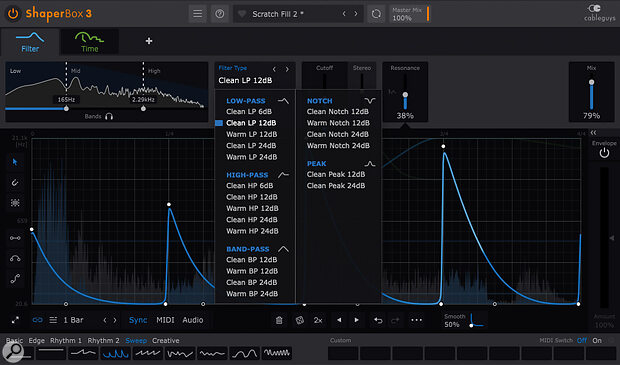Toggle the band link chain icon
Screen dimensions: 620x365
[x=38, y=320]
